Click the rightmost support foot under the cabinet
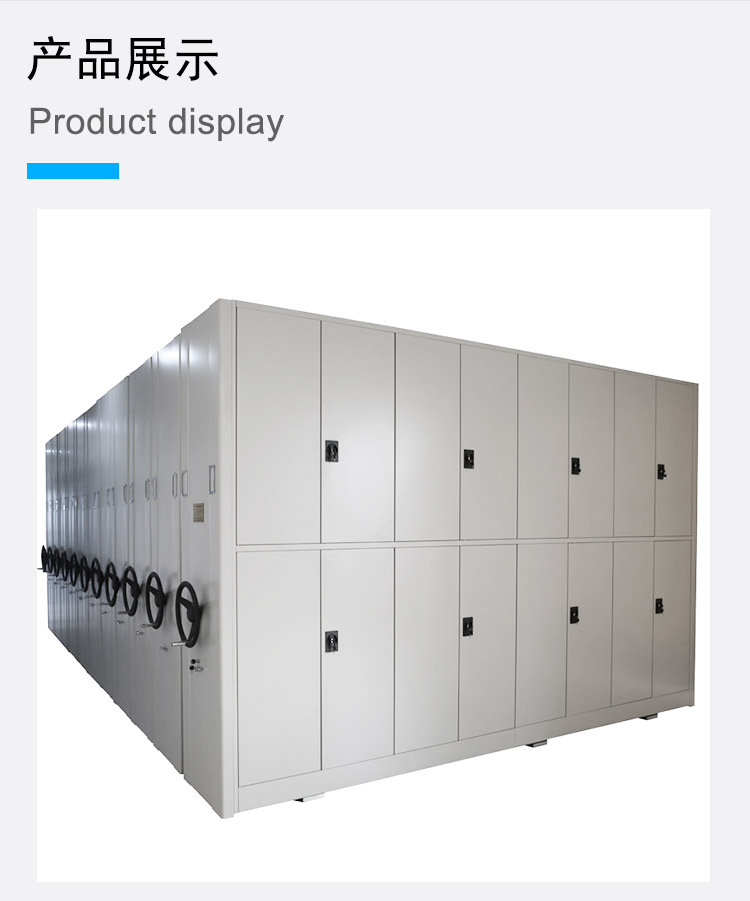The height and width of the screenshot is (901, 750). point(649,717)
